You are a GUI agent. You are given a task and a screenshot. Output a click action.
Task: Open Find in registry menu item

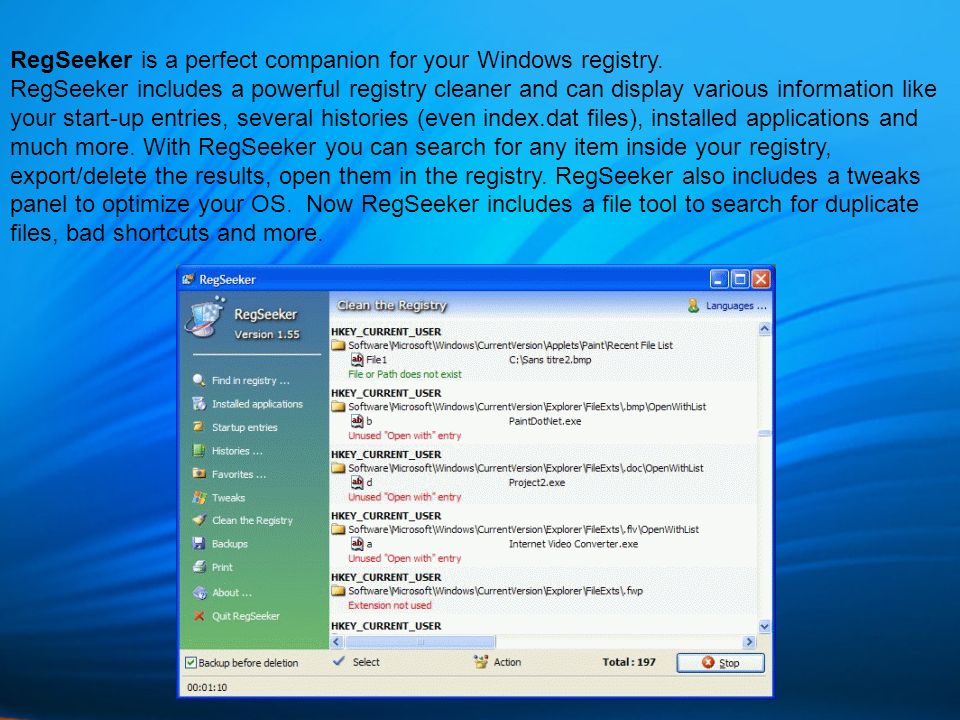click(250, 380)
